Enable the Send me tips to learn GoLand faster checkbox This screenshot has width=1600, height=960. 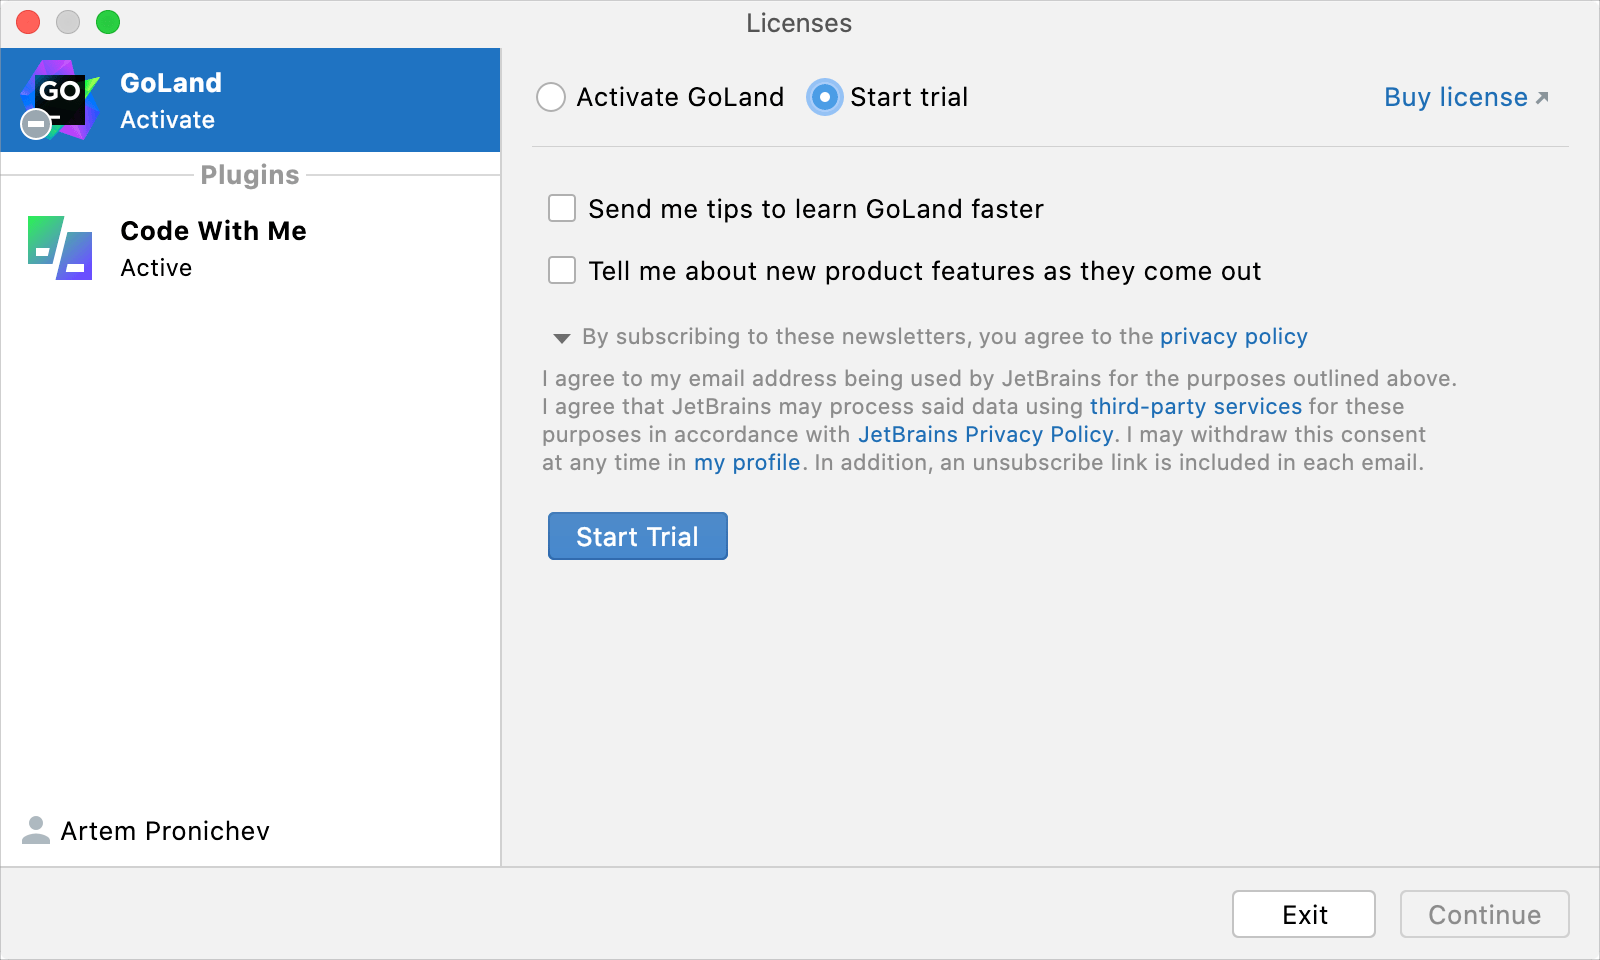click(x=561, y=208)
